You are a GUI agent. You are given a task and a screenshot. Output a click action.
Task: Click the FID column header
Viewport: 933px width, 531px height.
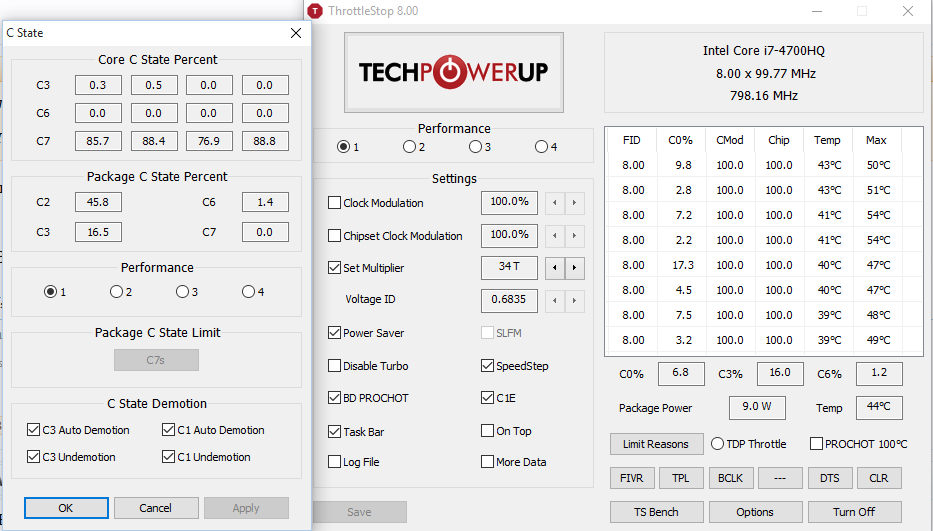click(632, 140)
